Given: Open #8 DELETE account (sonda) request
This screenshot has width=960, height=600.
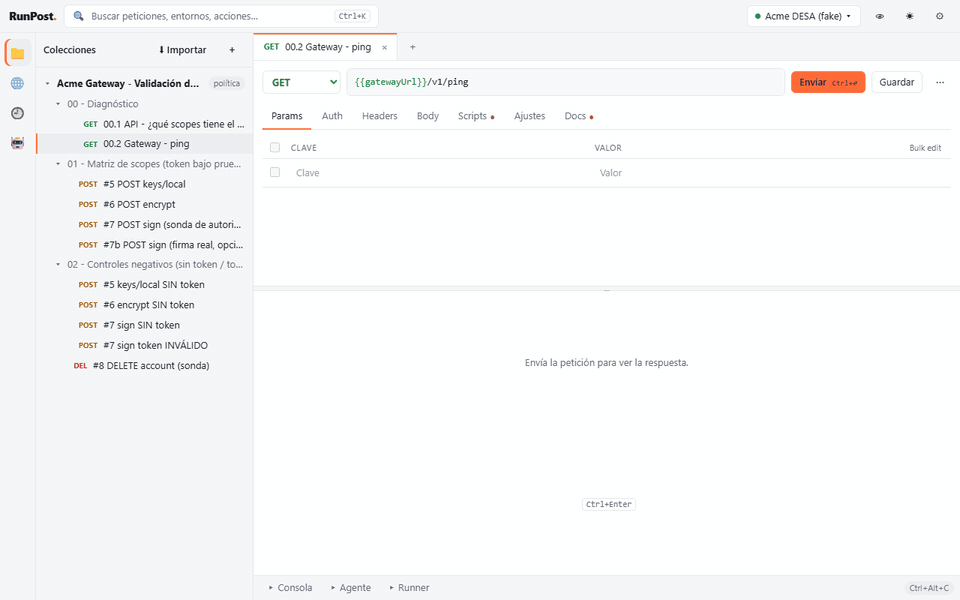Looking at the screenshot, I should pyautogui.click(x=144, y=366).
